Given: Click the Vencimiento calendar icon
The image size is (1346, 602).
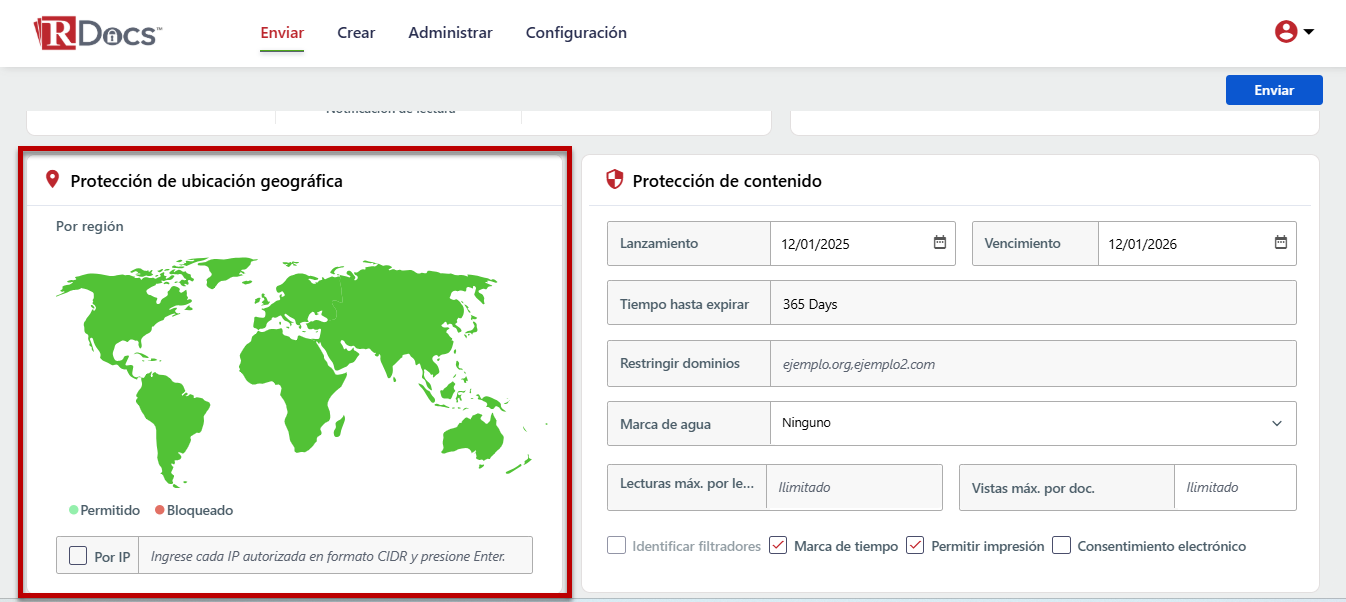Looking at the screenshot, I should pos(1280,243).
